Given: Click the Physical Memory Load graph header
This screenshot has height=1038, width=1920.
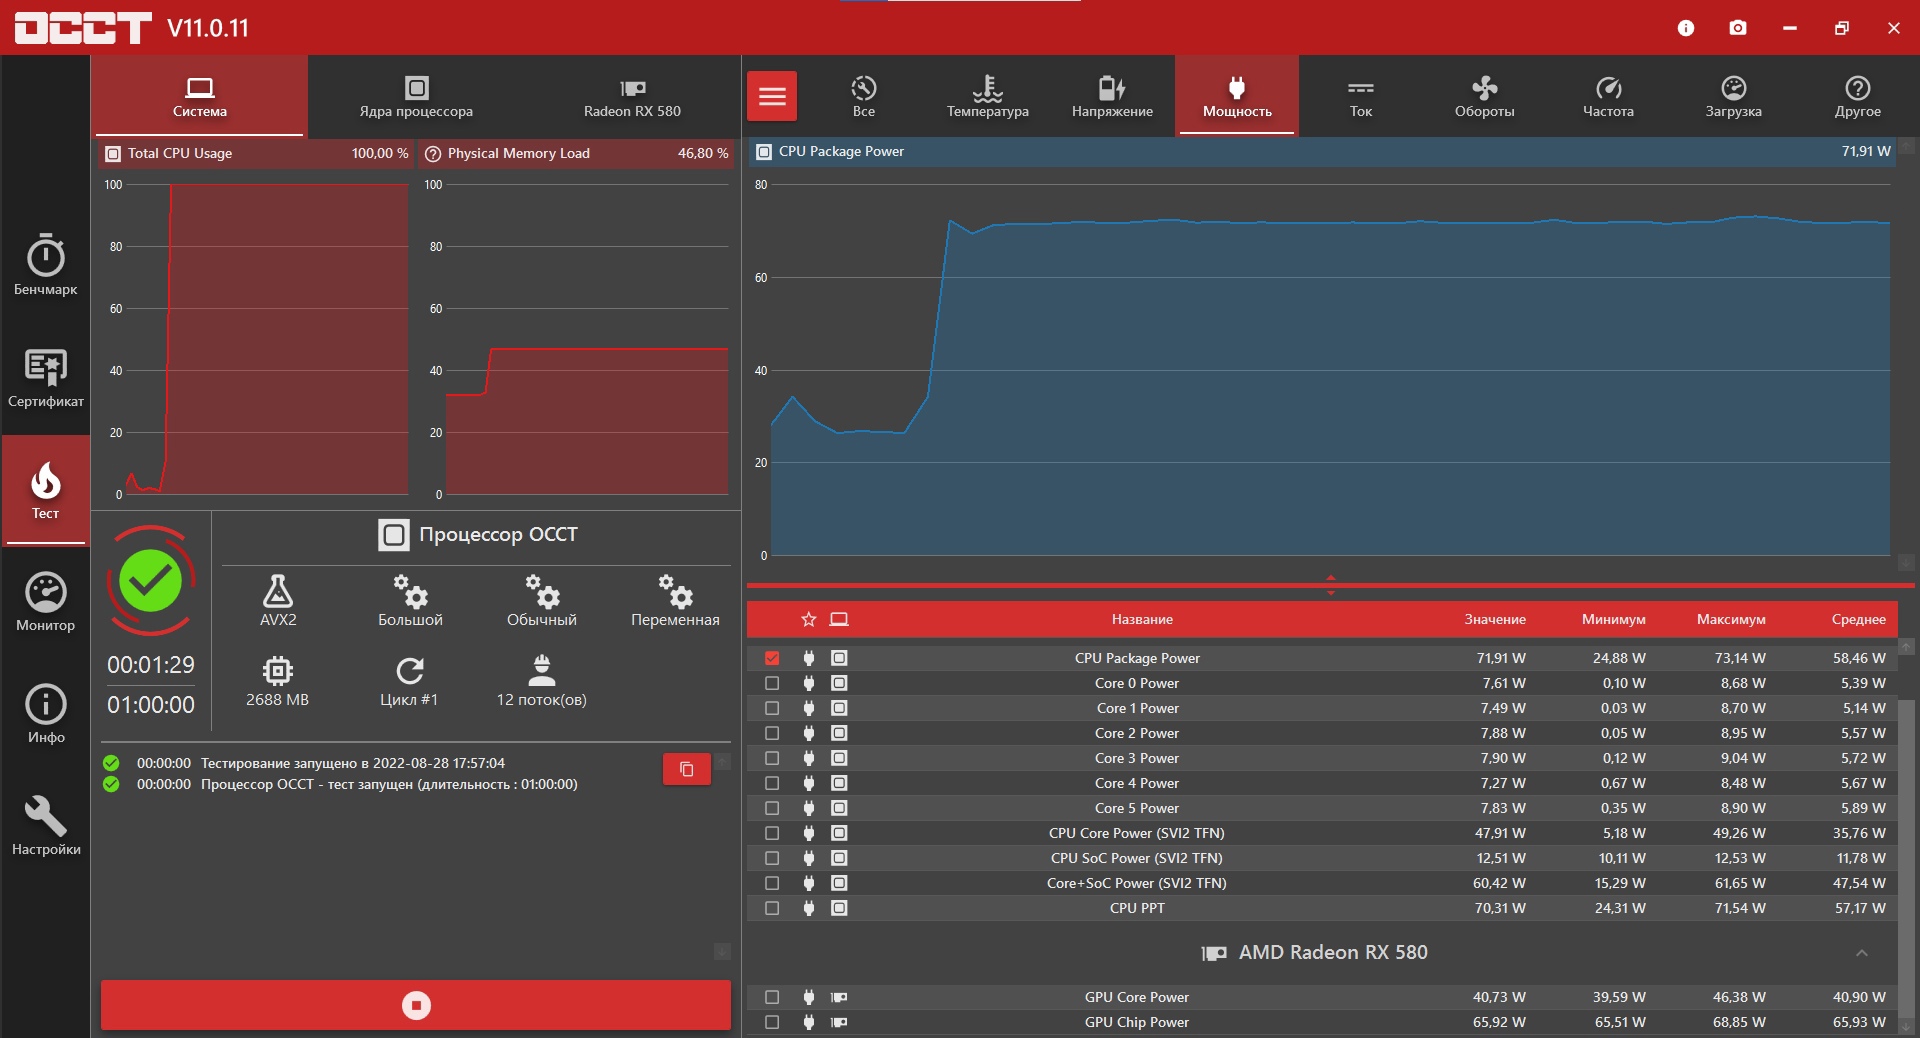Looking at the screenshot, I should (577, 154).
